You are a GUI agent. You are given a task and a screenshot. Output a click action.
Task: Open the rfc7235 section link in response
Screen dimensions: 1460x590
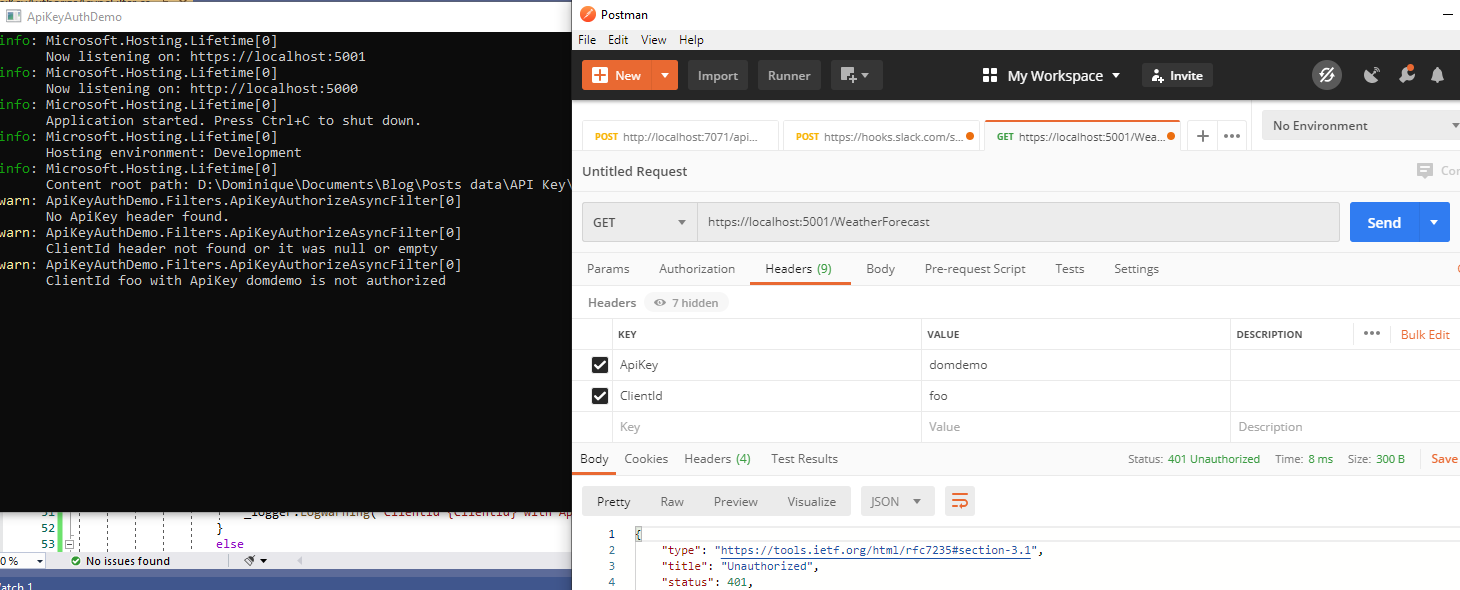pyautogui.click(x=875, y=551)
